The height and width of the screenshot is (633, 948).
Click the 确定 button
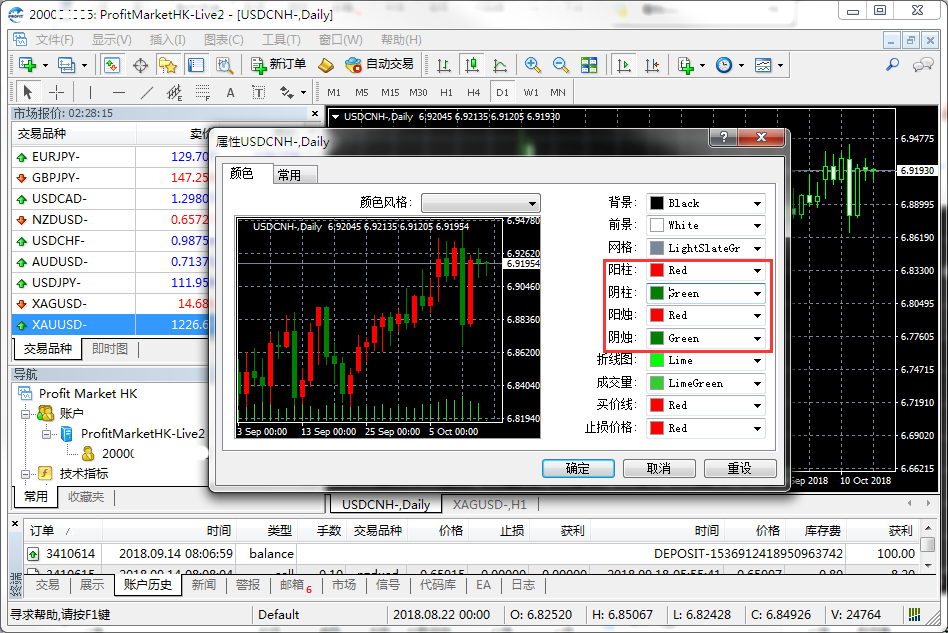tap(577, 468)
